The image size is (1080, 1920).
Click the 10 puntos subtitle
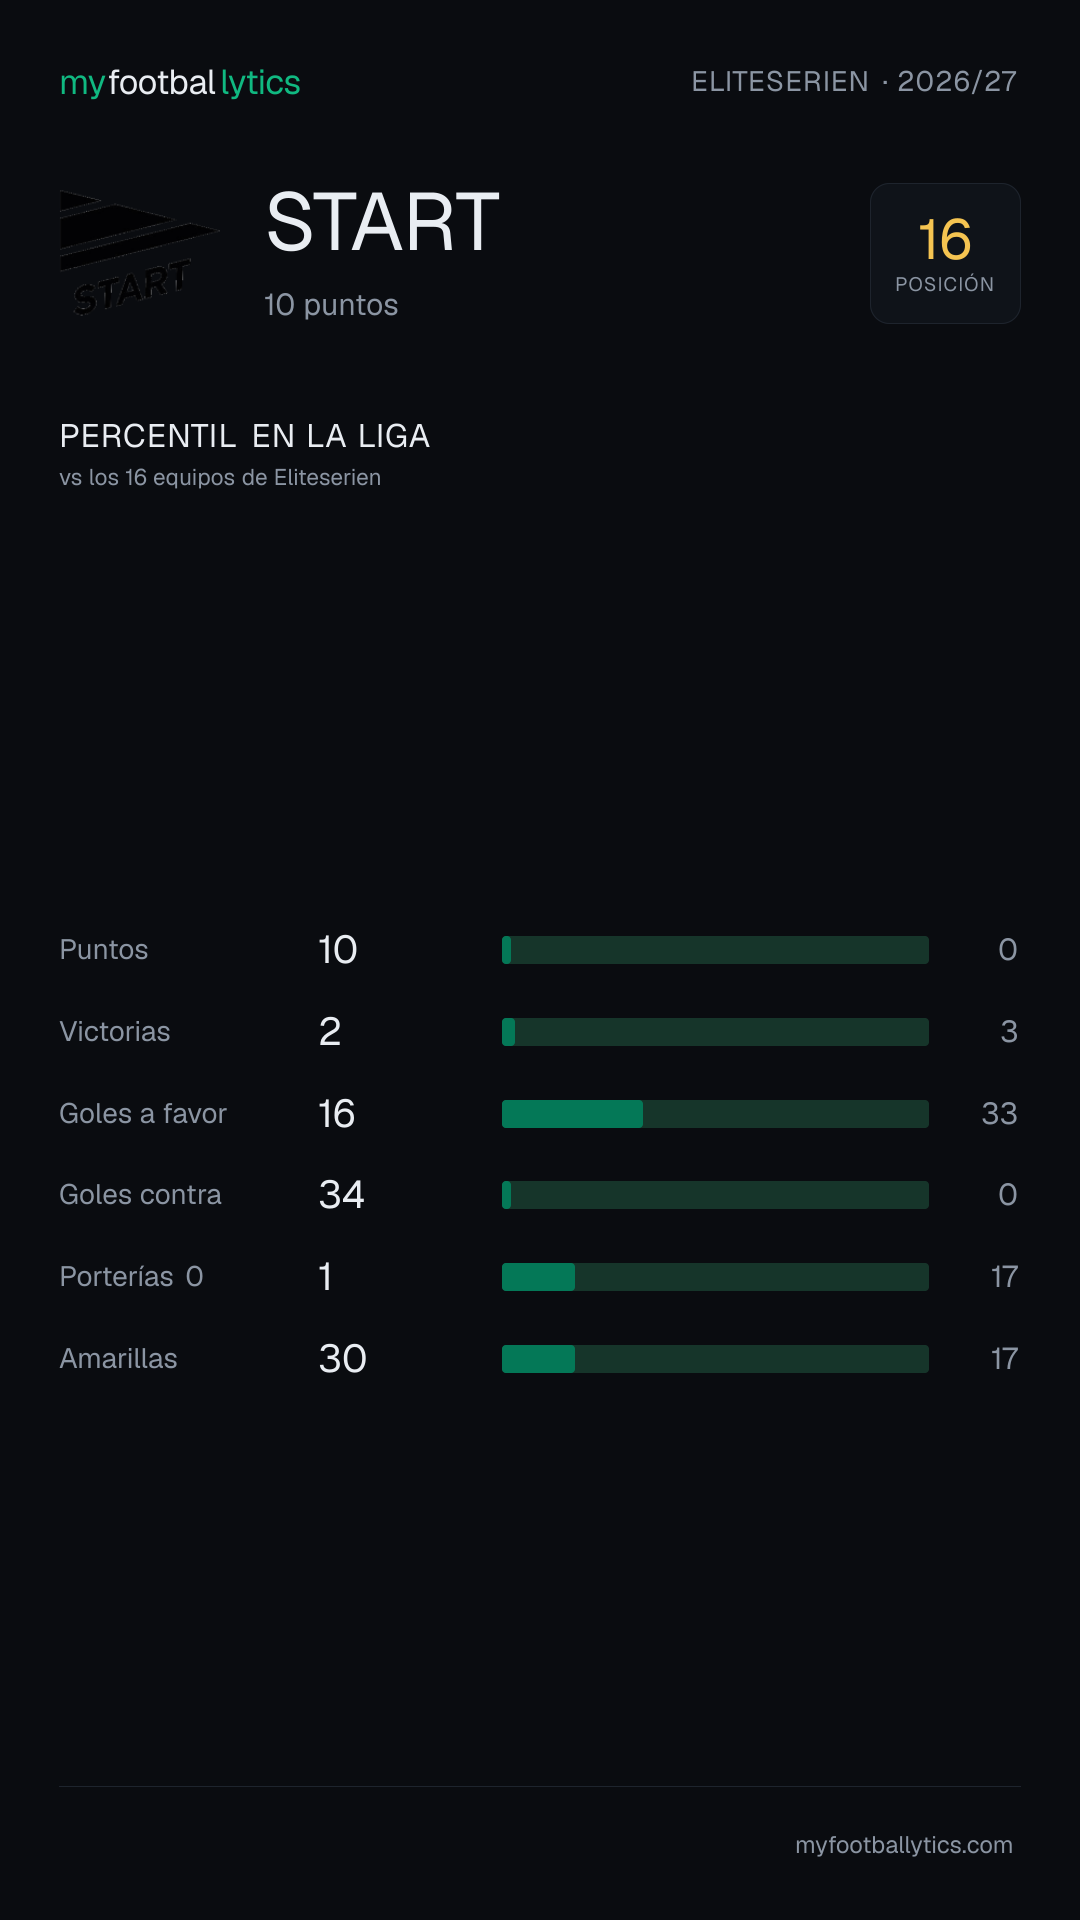click(331, 305)
